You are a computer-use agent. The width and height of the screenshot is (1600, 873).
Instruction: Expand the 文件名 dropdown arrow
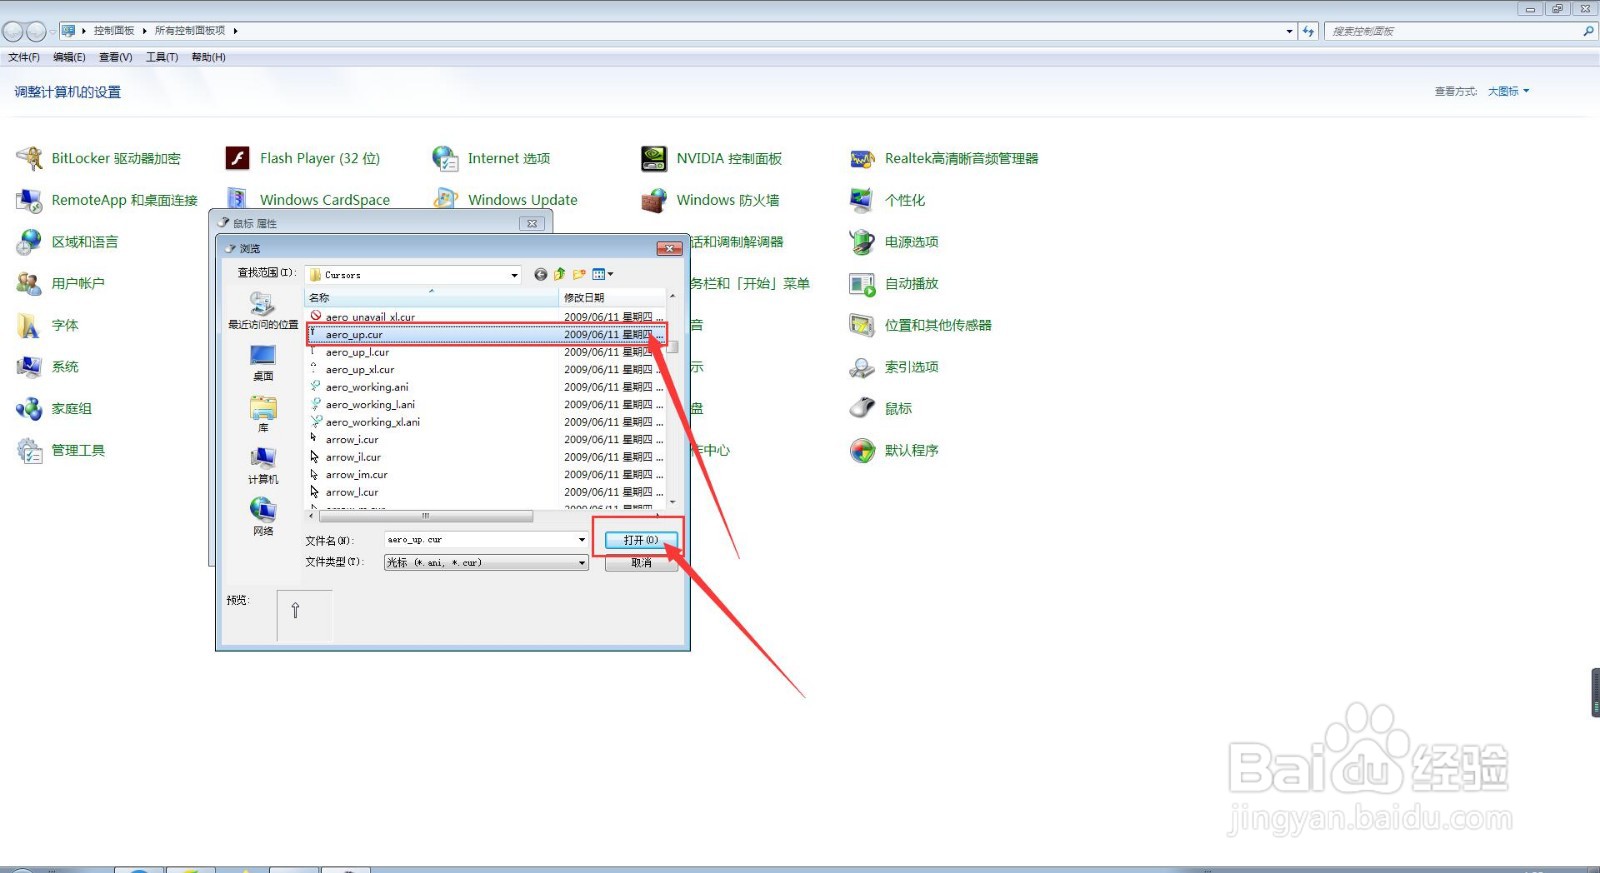(582, 540)
